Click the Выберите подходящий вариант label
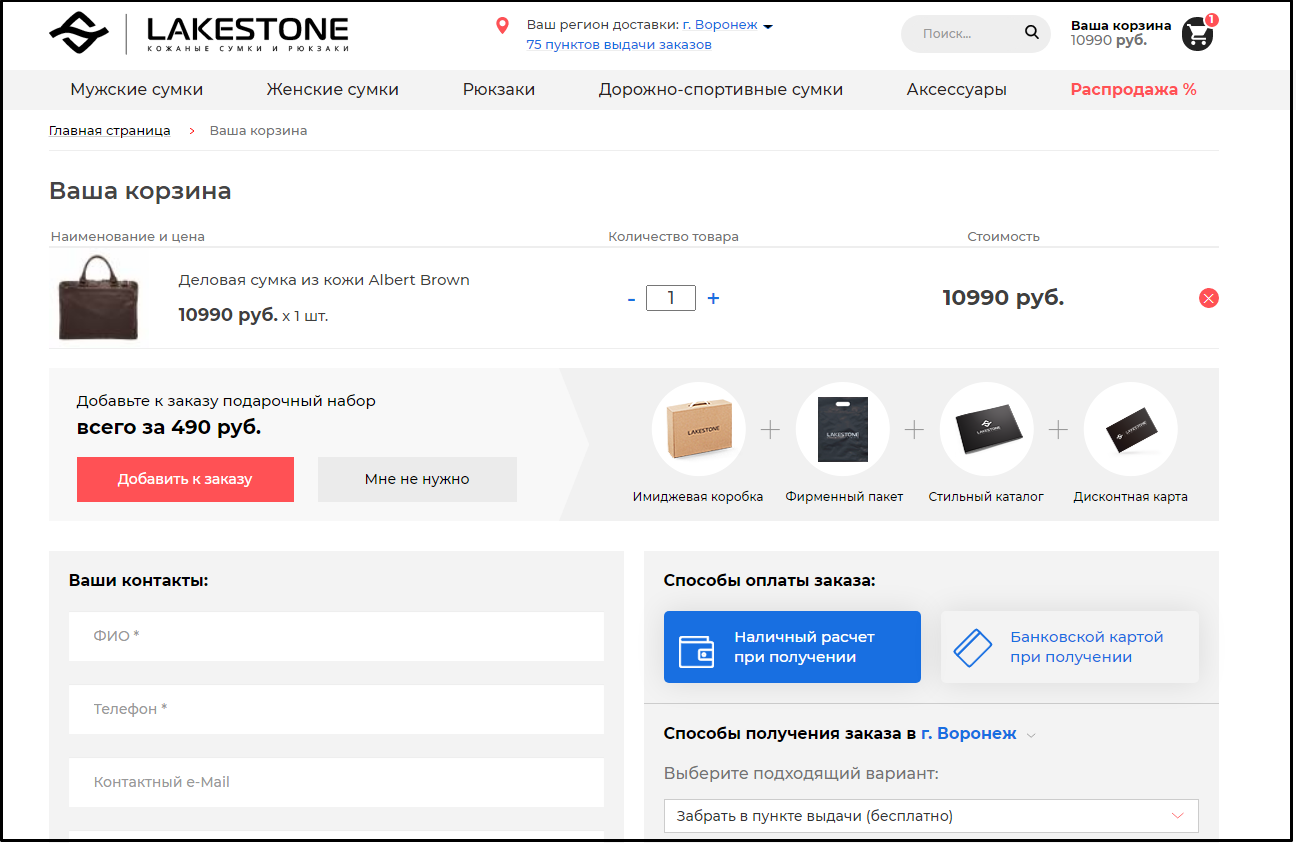The width and height of the screenshot is (1296, 843). click(801, 773)
